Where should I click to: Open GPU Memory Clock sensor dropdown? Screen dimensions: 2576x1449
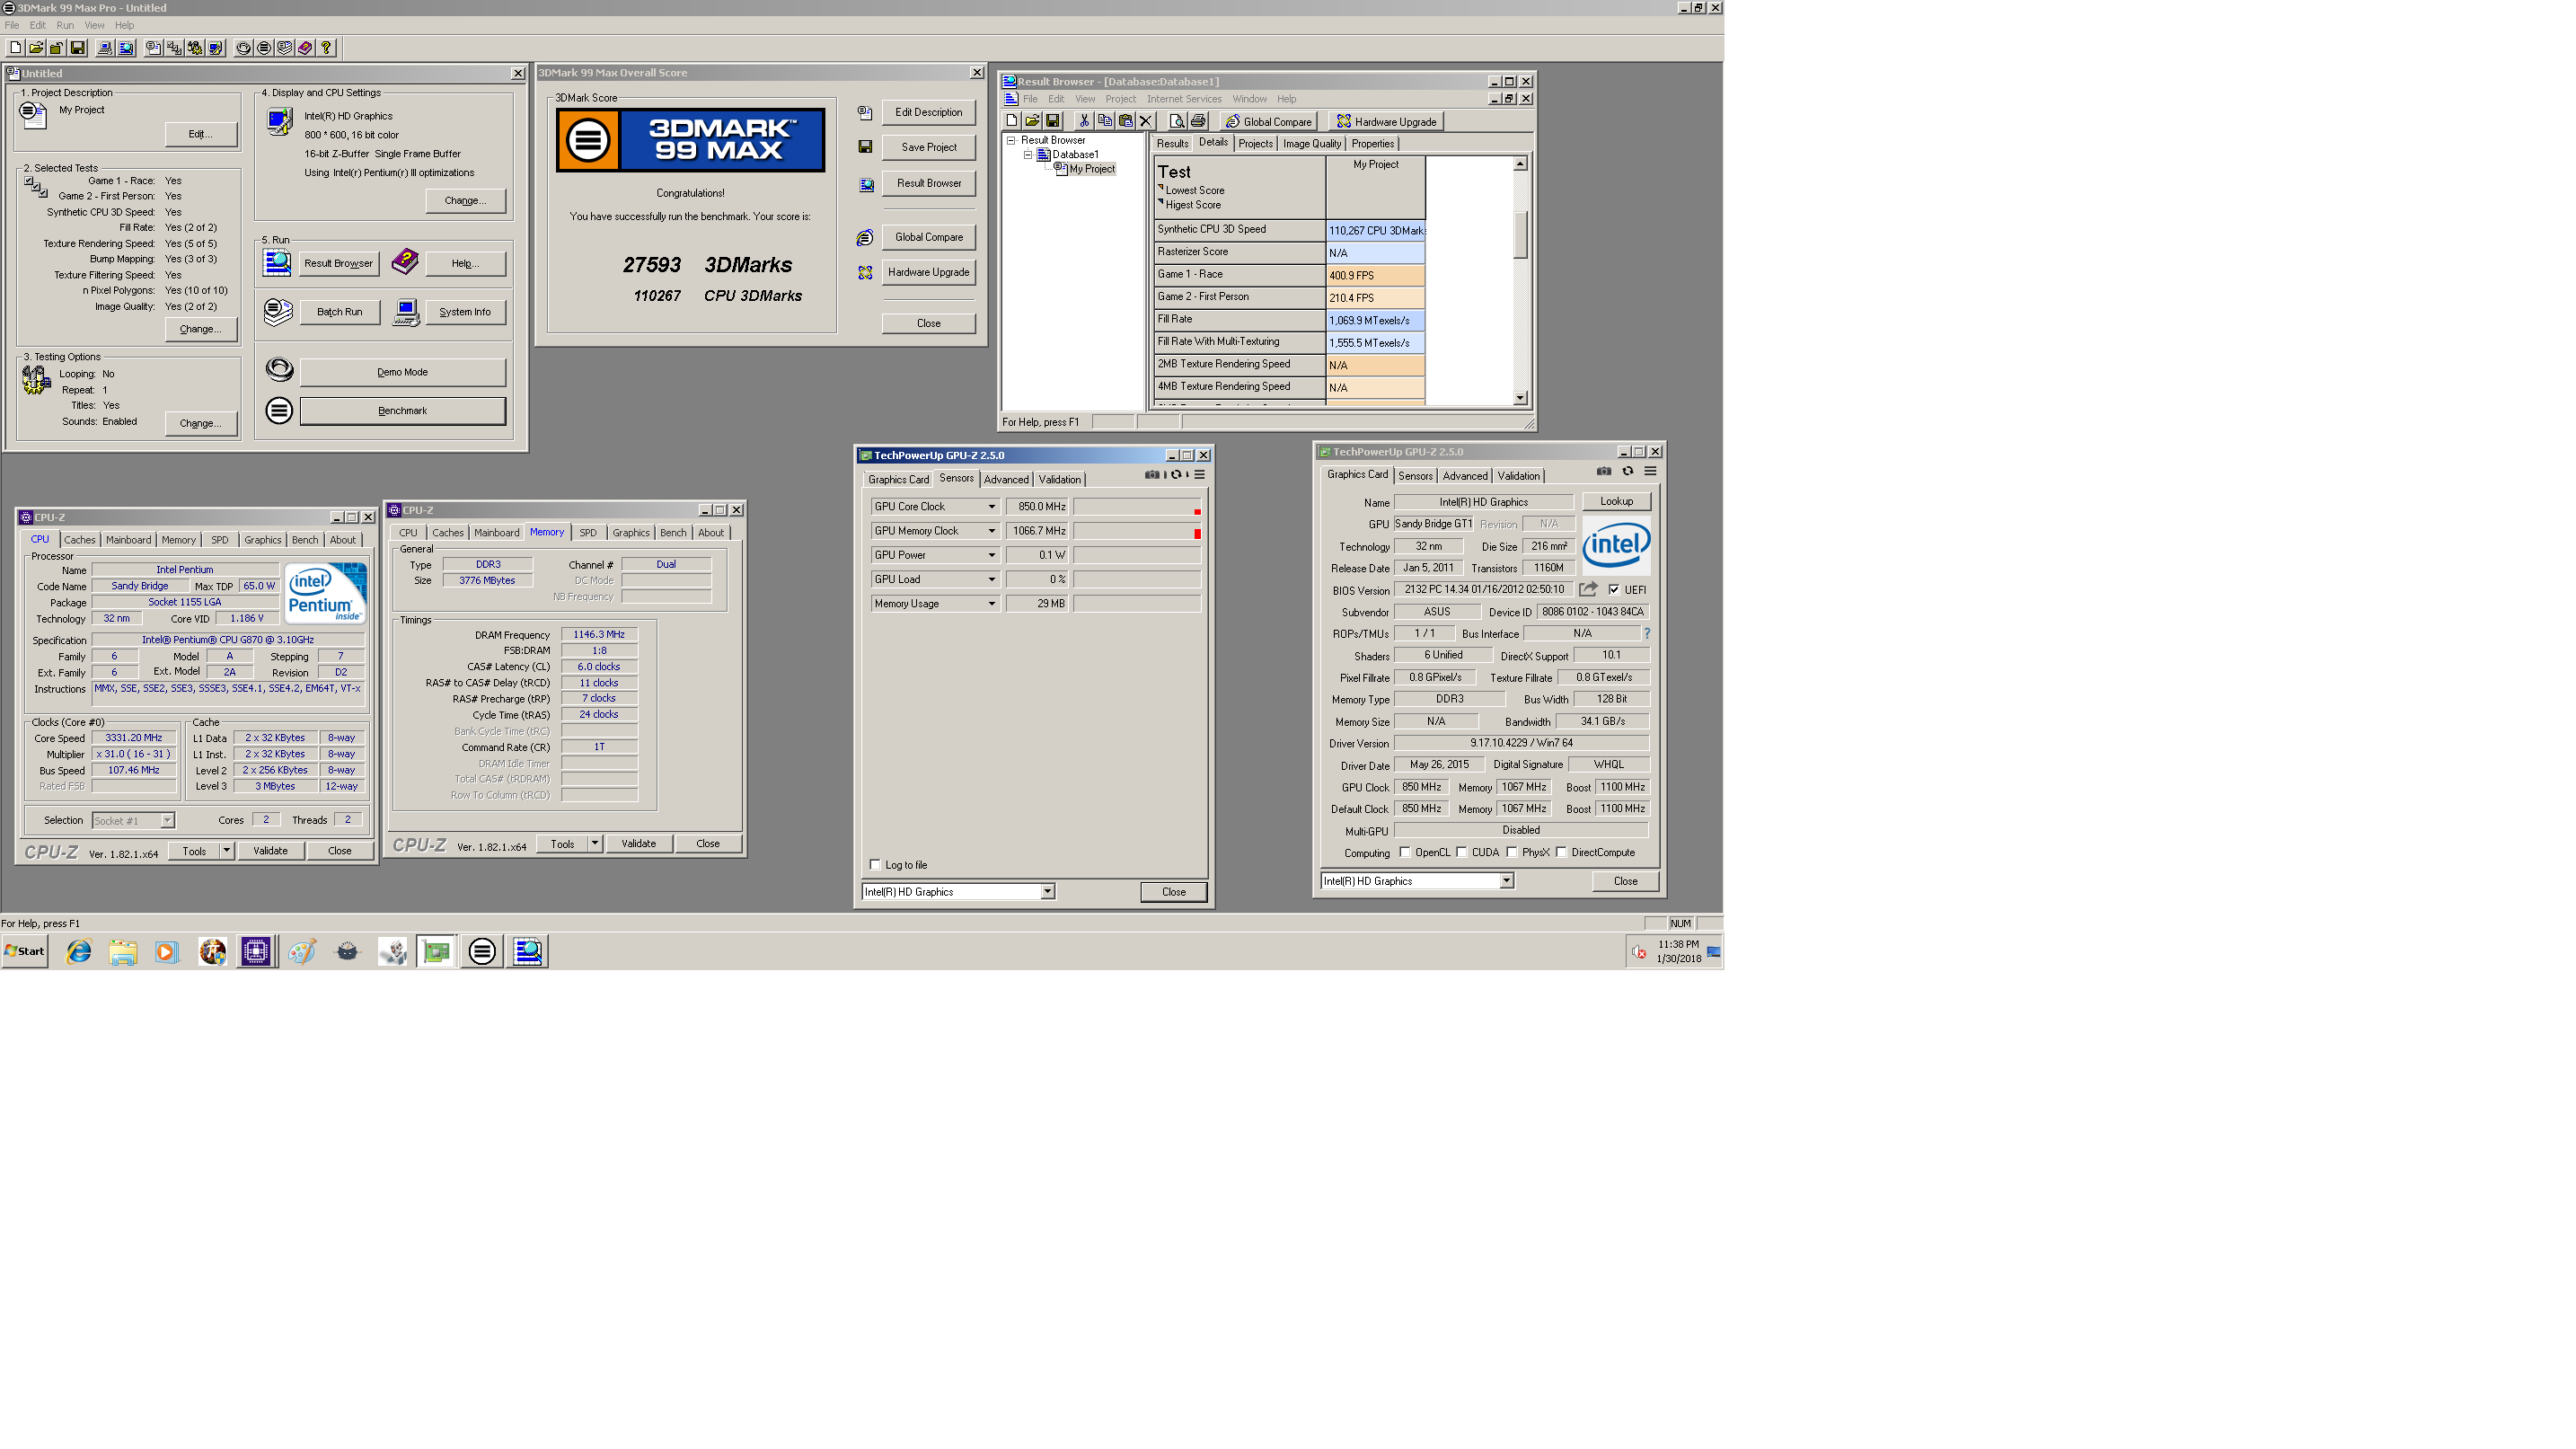coord(992,531)
